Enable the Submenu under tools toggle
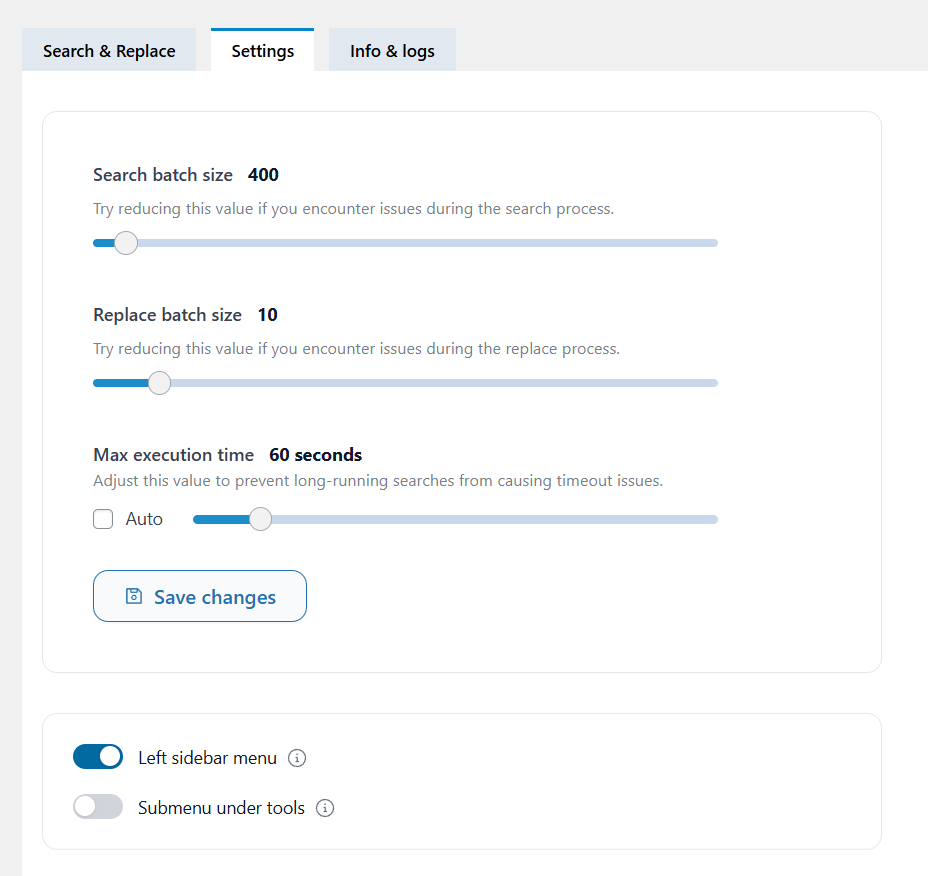 97,806
